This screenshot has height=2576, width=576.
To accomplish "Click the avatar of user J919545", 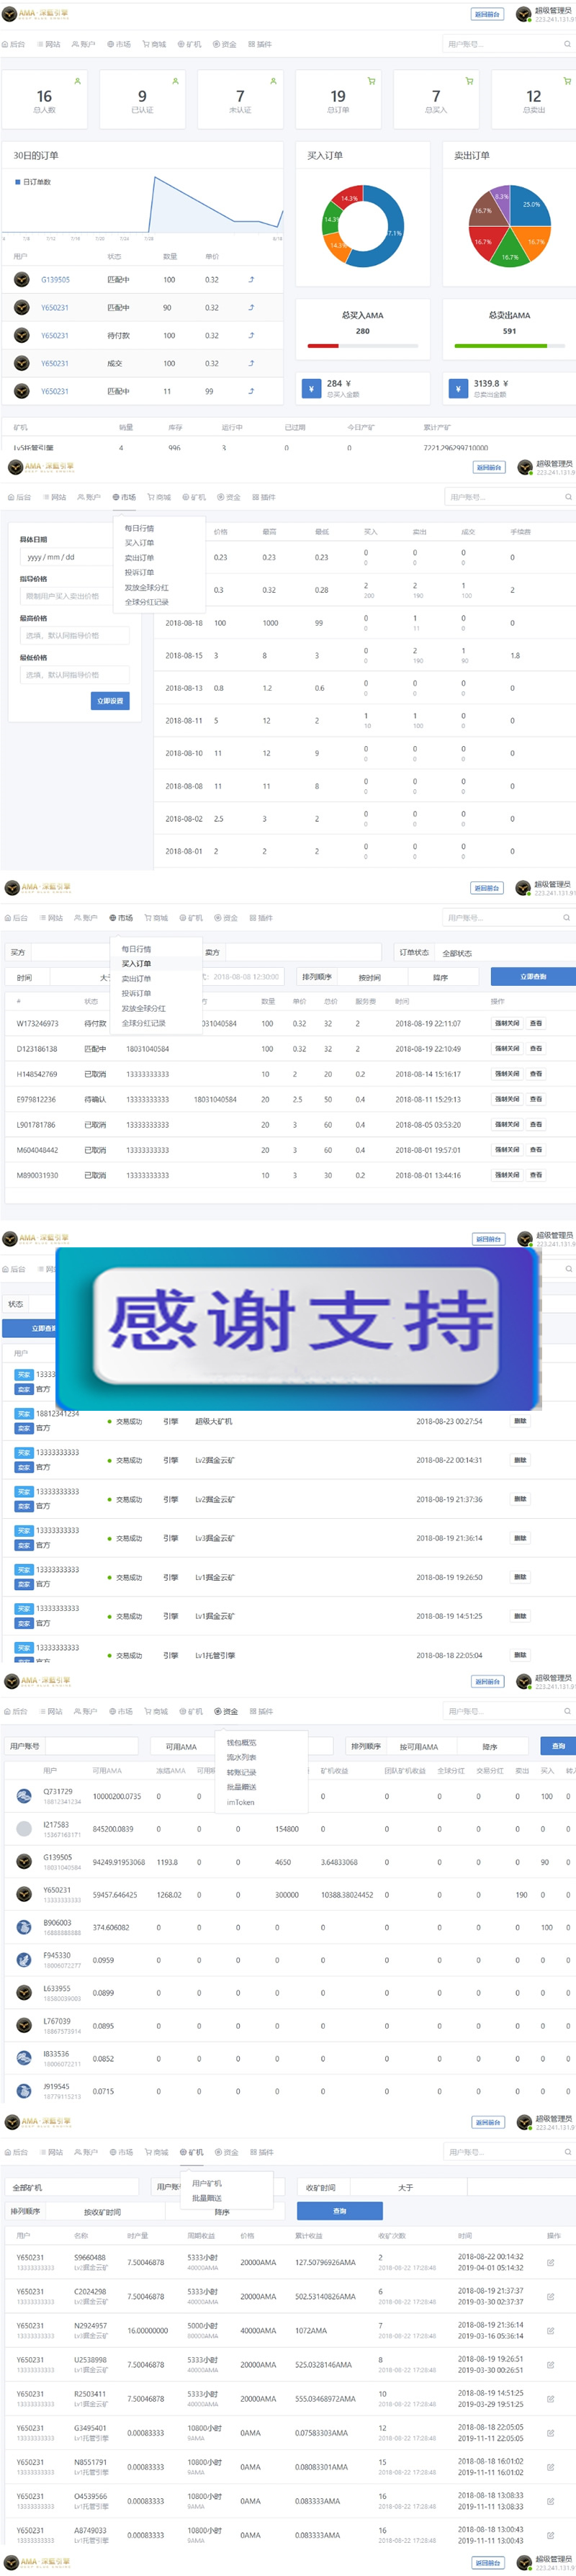I will 24,2091.
